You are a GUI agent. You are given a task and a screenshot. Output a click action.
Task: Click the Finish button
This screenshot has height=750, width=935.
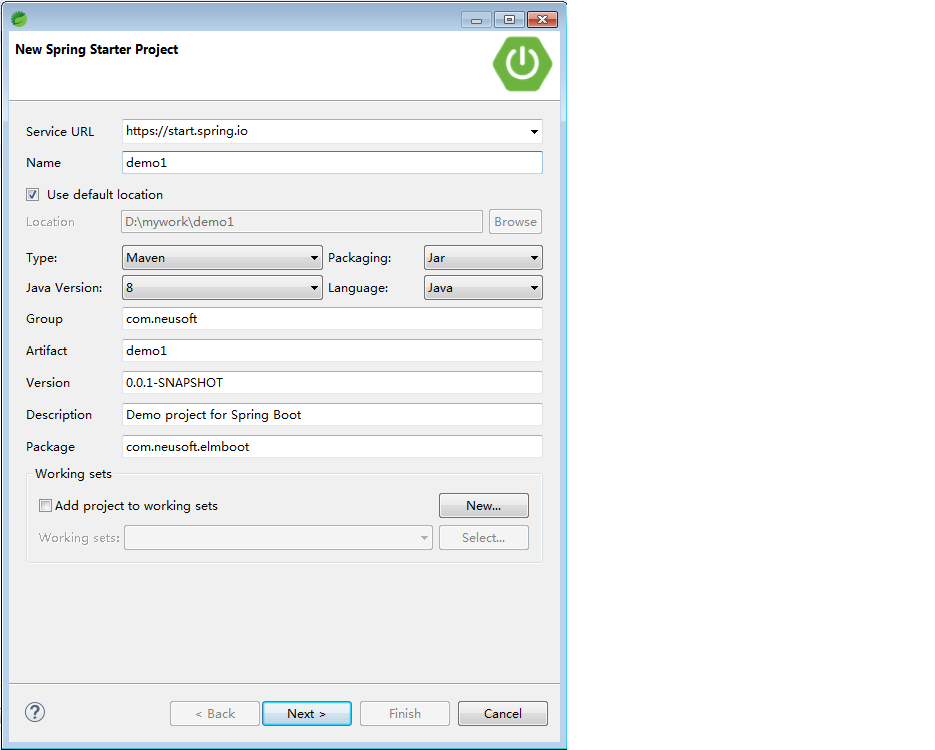pos(405,714)
